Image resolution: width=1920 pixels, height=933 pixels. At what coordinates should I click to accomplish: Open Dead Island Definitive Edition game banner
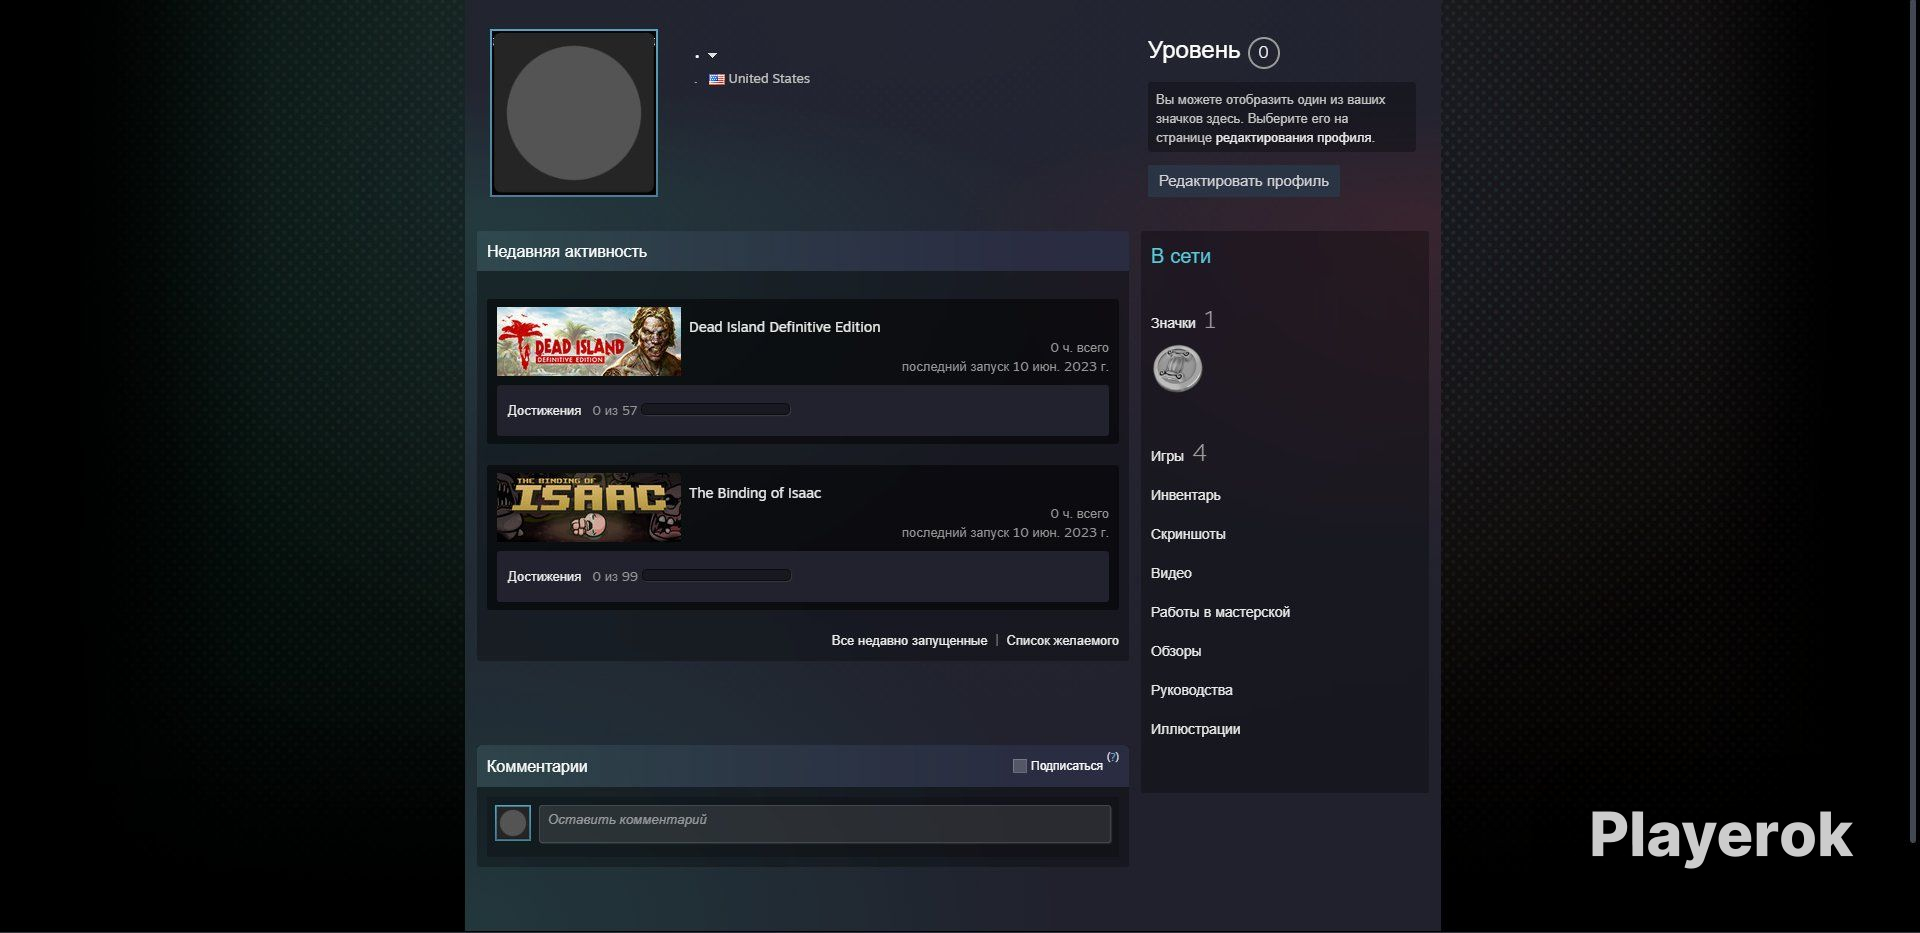tap(589, 341)
